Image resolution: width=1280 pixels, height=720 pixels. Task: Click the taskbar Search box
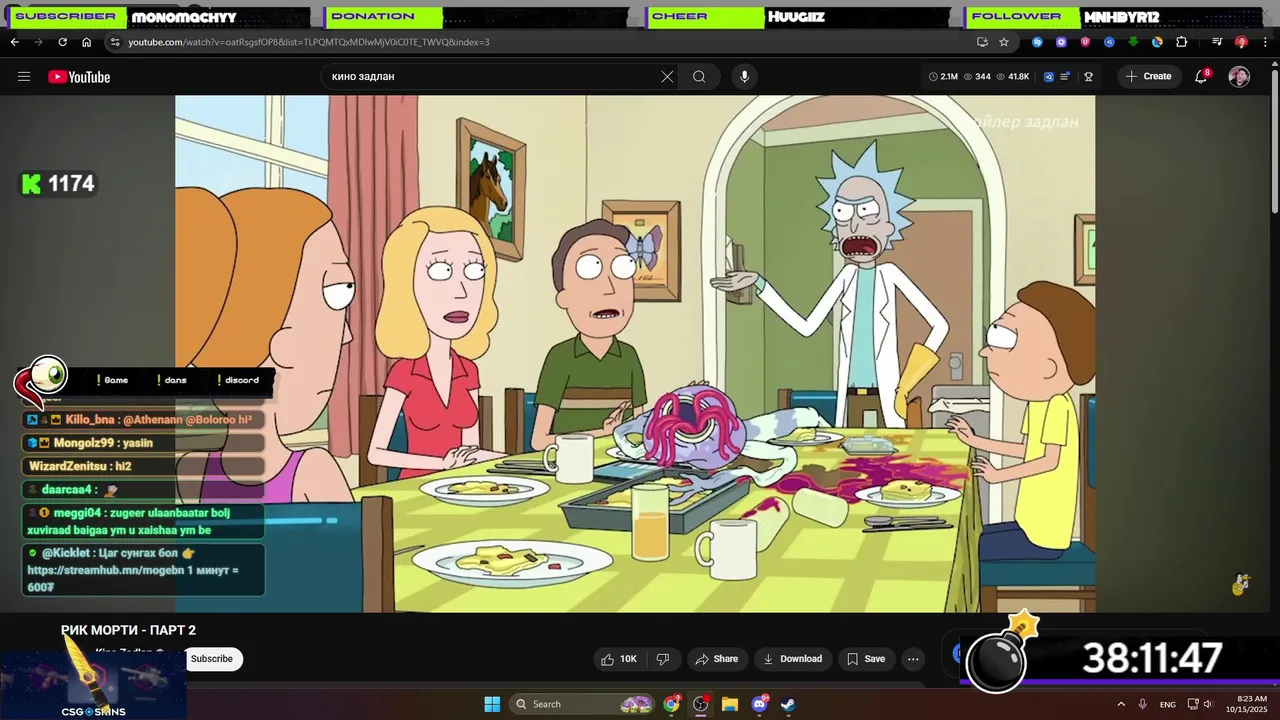(584, 704)
